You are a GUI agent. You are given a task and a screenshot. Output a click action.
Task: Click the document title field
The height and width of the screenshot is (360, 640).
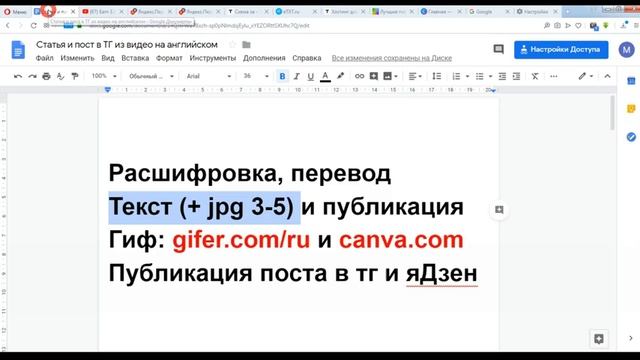(127, 44)
